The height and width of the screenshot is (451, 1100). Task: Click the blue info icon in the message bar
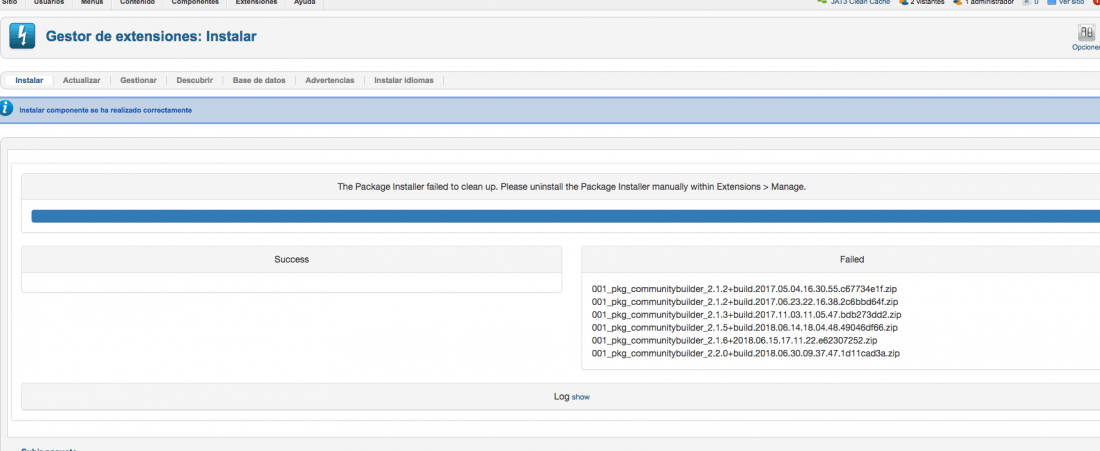(x=6, y=109)
